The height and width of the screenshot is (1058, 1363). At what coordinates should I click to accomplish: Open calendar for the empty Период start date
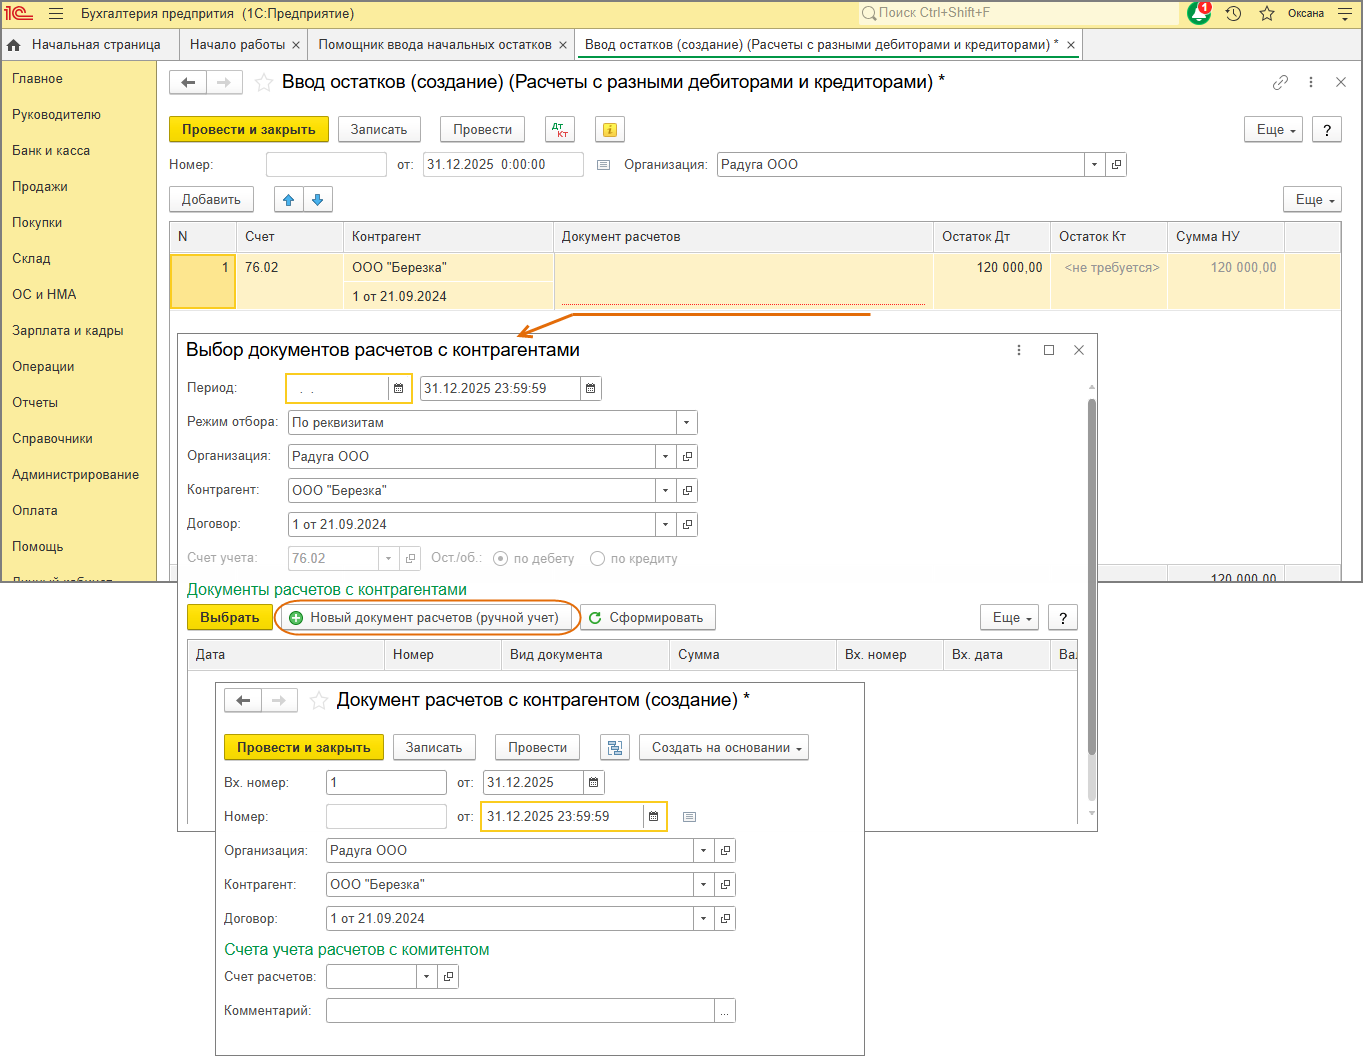pos(399,388)
